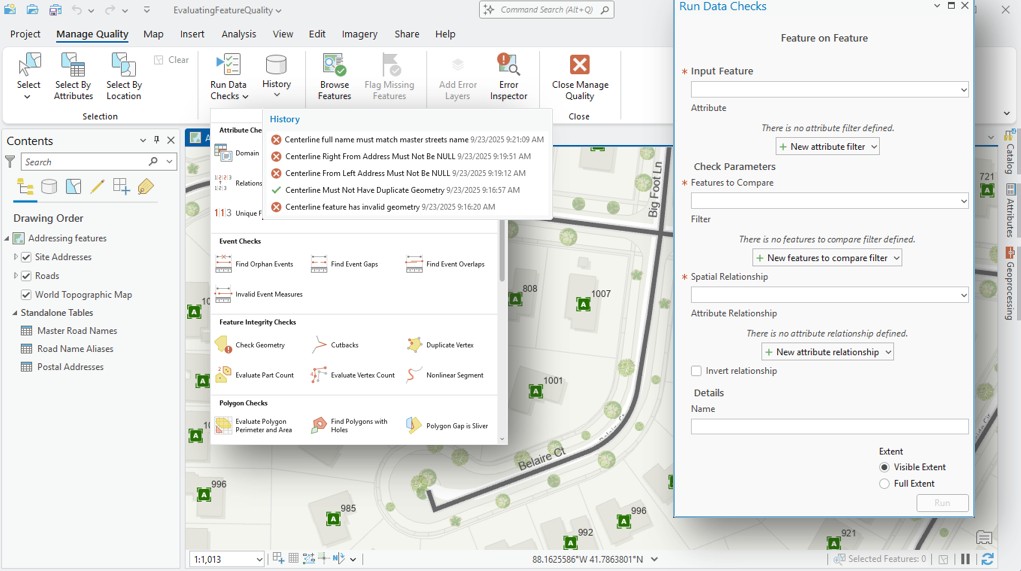The image size is (1021, 571).
Task: Open the Insert ribbon tab
Action: 192,34
